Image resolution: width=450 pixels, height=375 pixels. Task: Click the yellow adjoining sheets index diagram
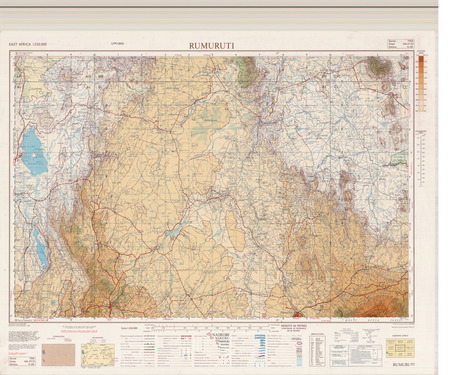coord(400,348)
